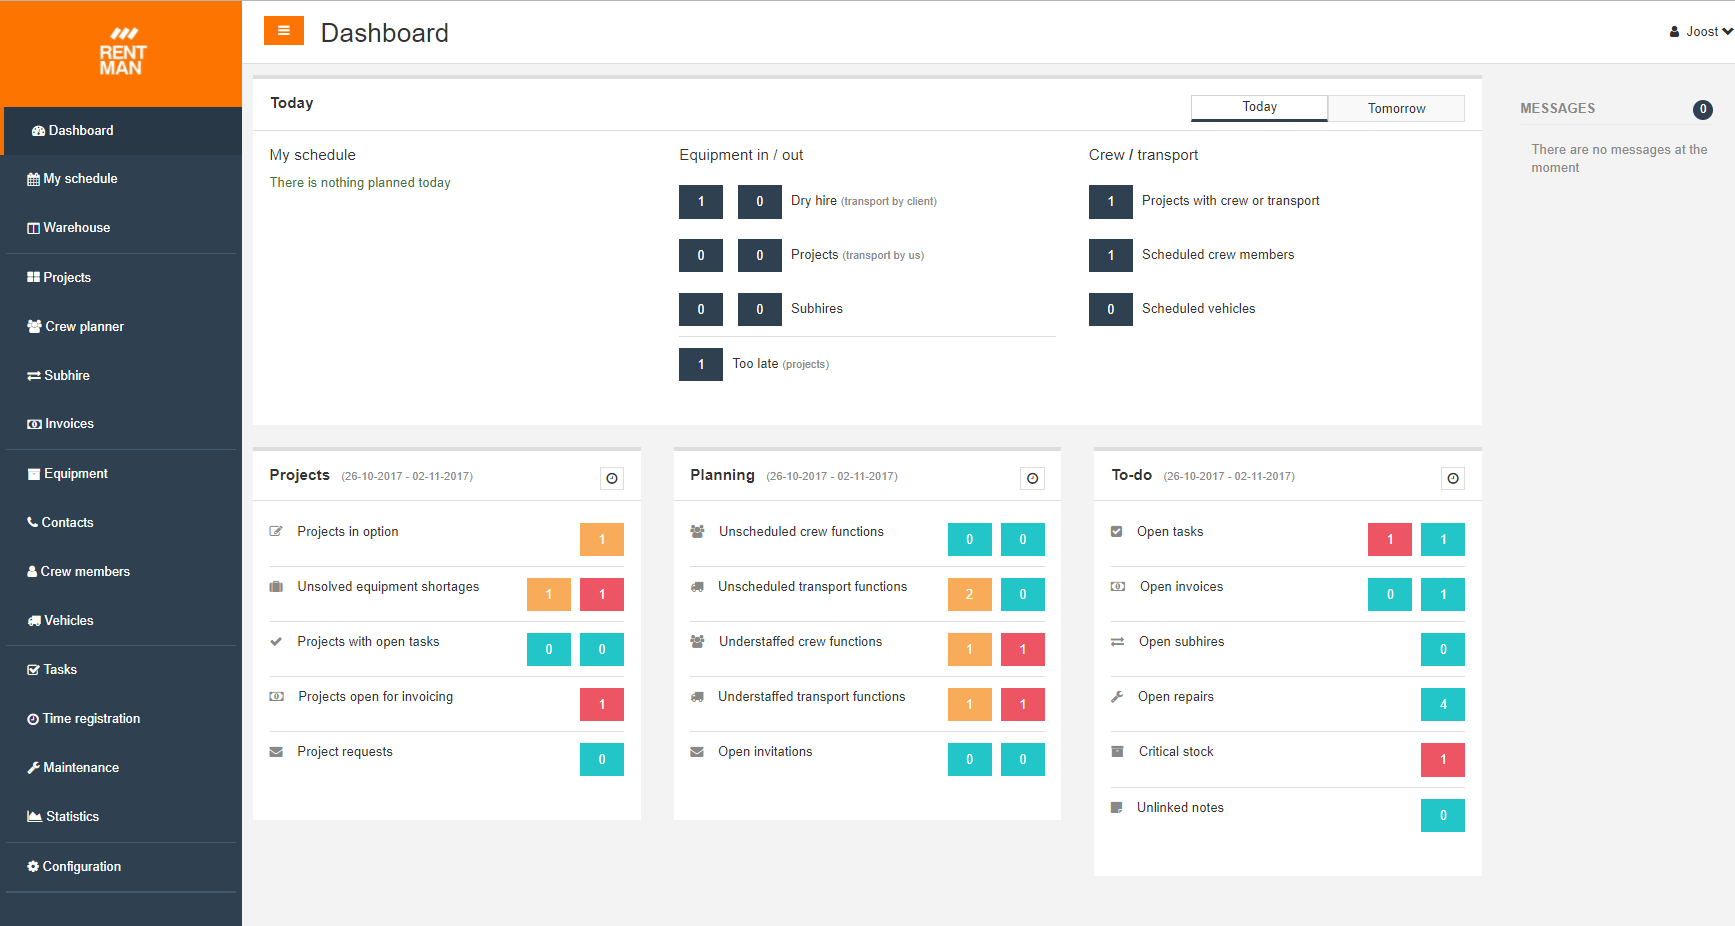Select the Today tab
Image resolution: width=1735 pixels, height=926 pixels.
pyautogui.click(x=1258, y=107)
